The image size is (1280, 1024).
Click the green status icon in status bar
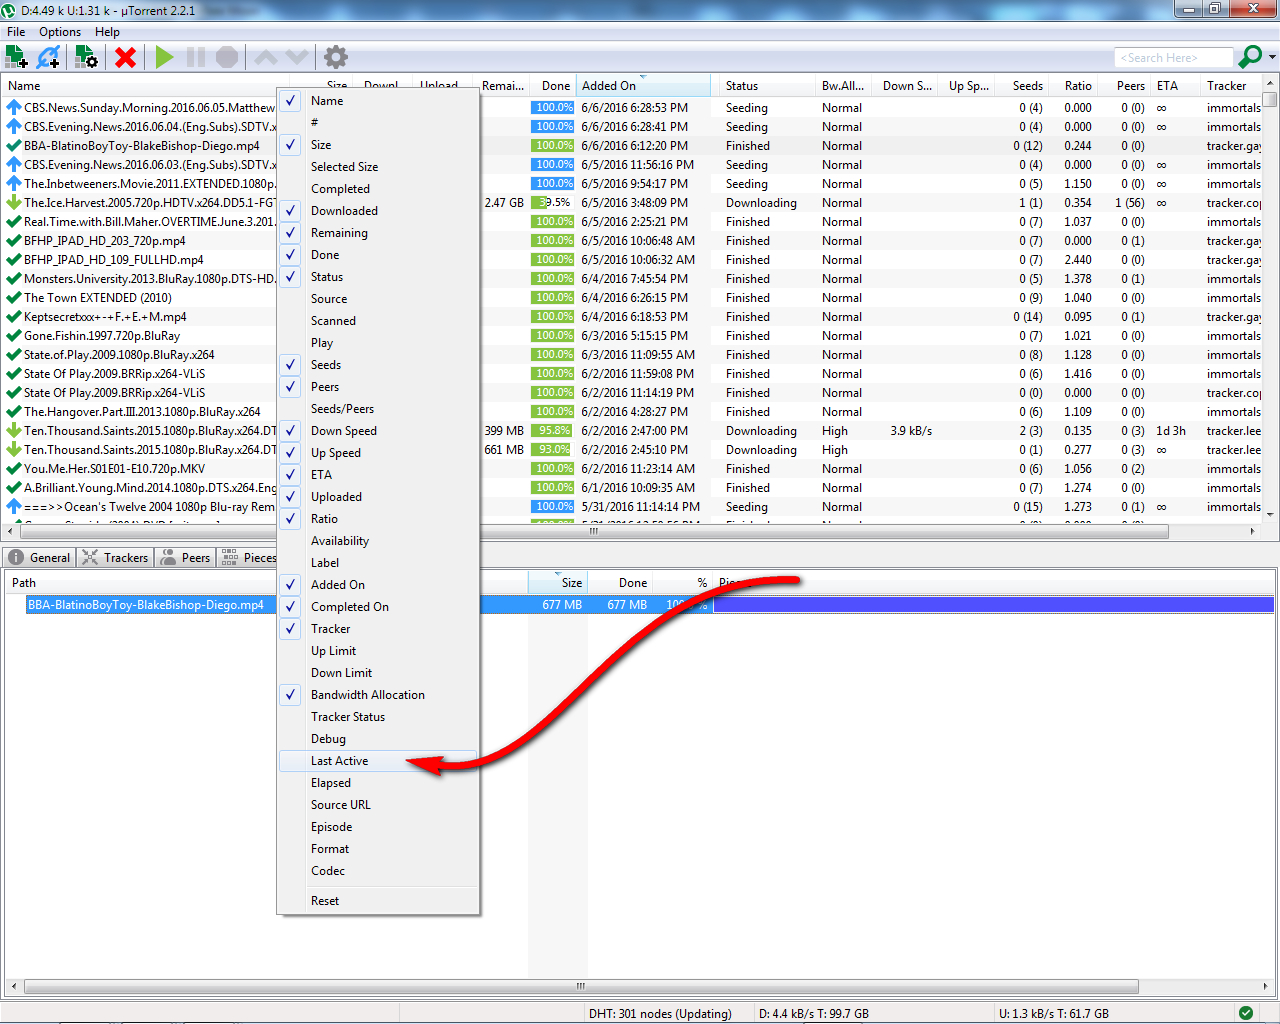click(1245, 1013)
